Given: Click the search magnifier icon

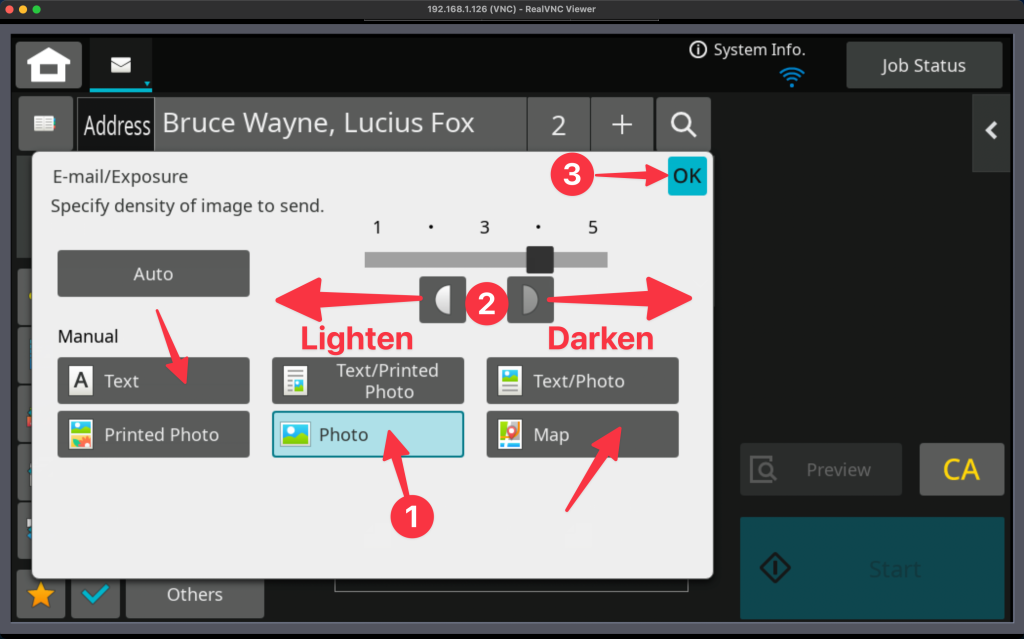Looking at the screenshot, I should coord(683,124).
